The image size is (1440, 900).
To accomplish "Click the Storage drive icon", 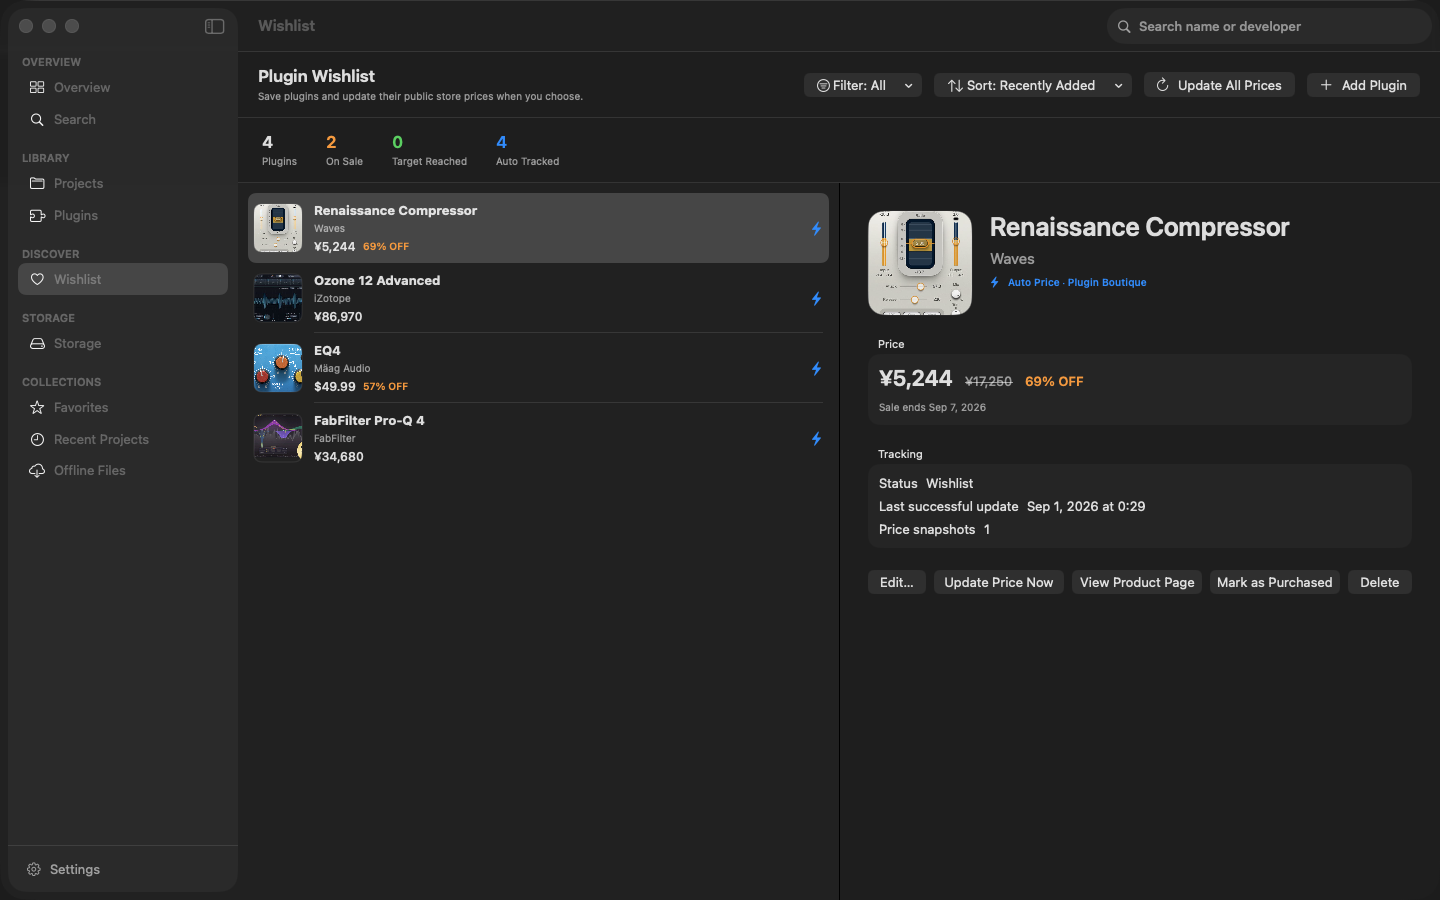I will click(x=37, y=343).
